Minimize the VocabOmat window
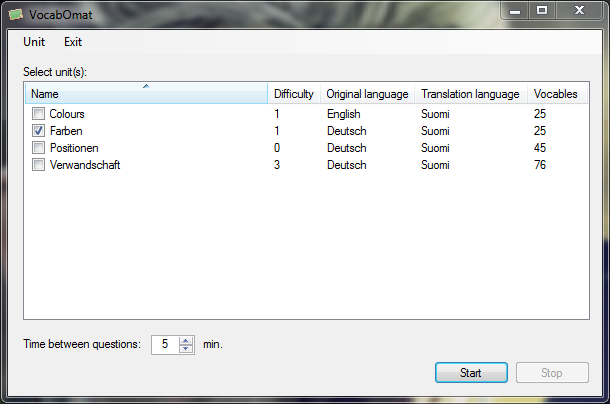610x404 pixels. [515, 11]
